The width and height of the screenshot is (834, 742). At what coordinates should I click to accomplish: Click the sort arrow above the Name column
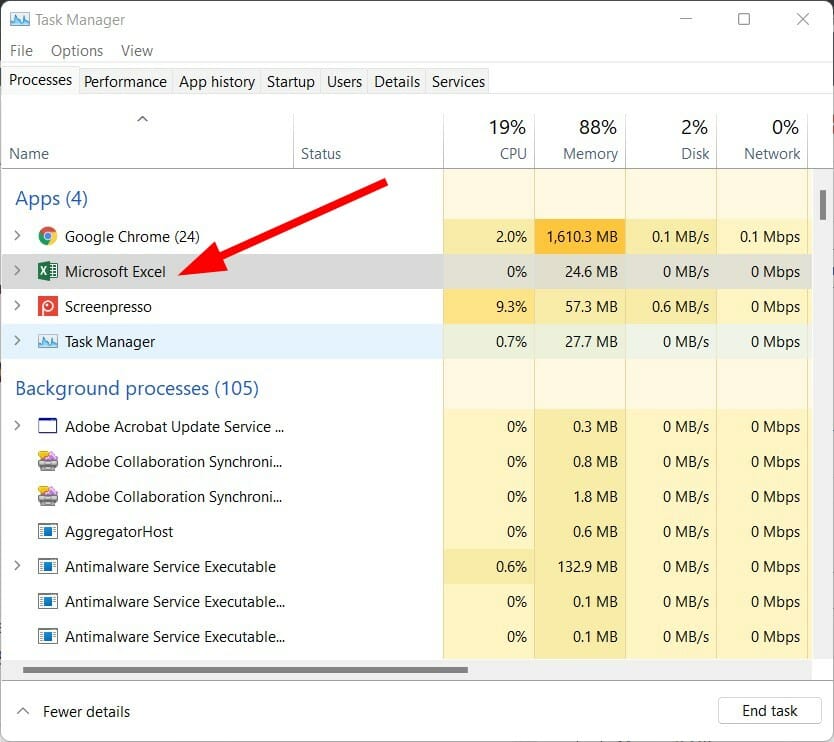coord(142,119)
